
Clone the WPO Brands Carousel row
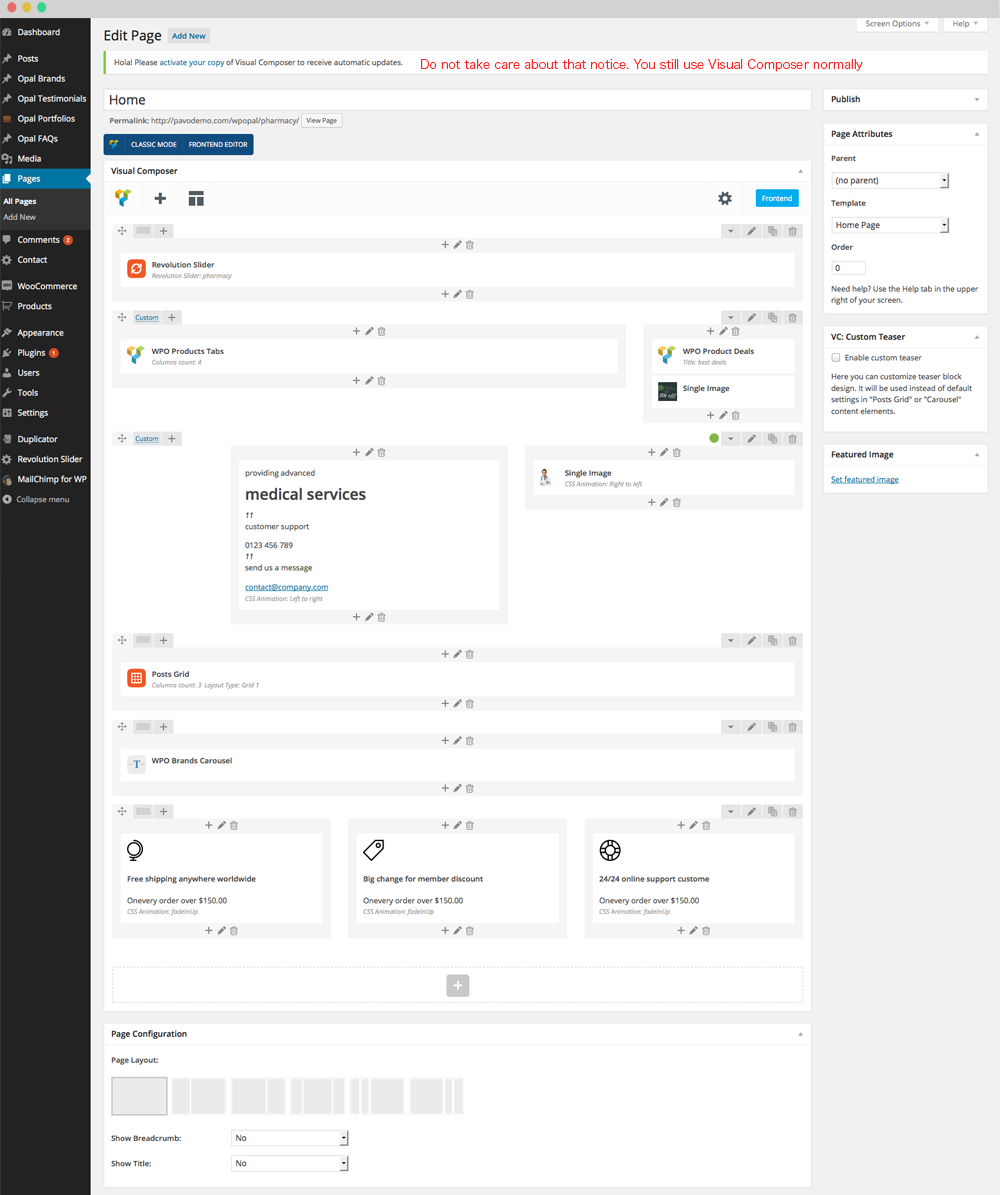(x=772, y=727)
